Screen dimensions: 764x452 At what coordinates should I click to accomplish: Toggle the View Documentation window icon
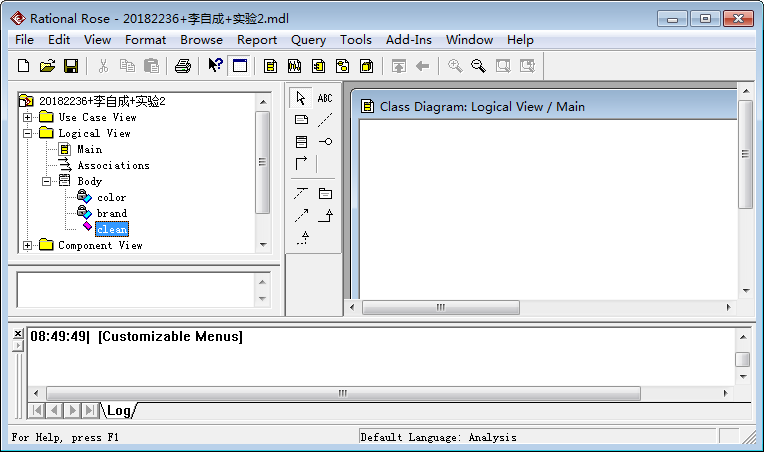pyautogui.click(x=240, y=66)
